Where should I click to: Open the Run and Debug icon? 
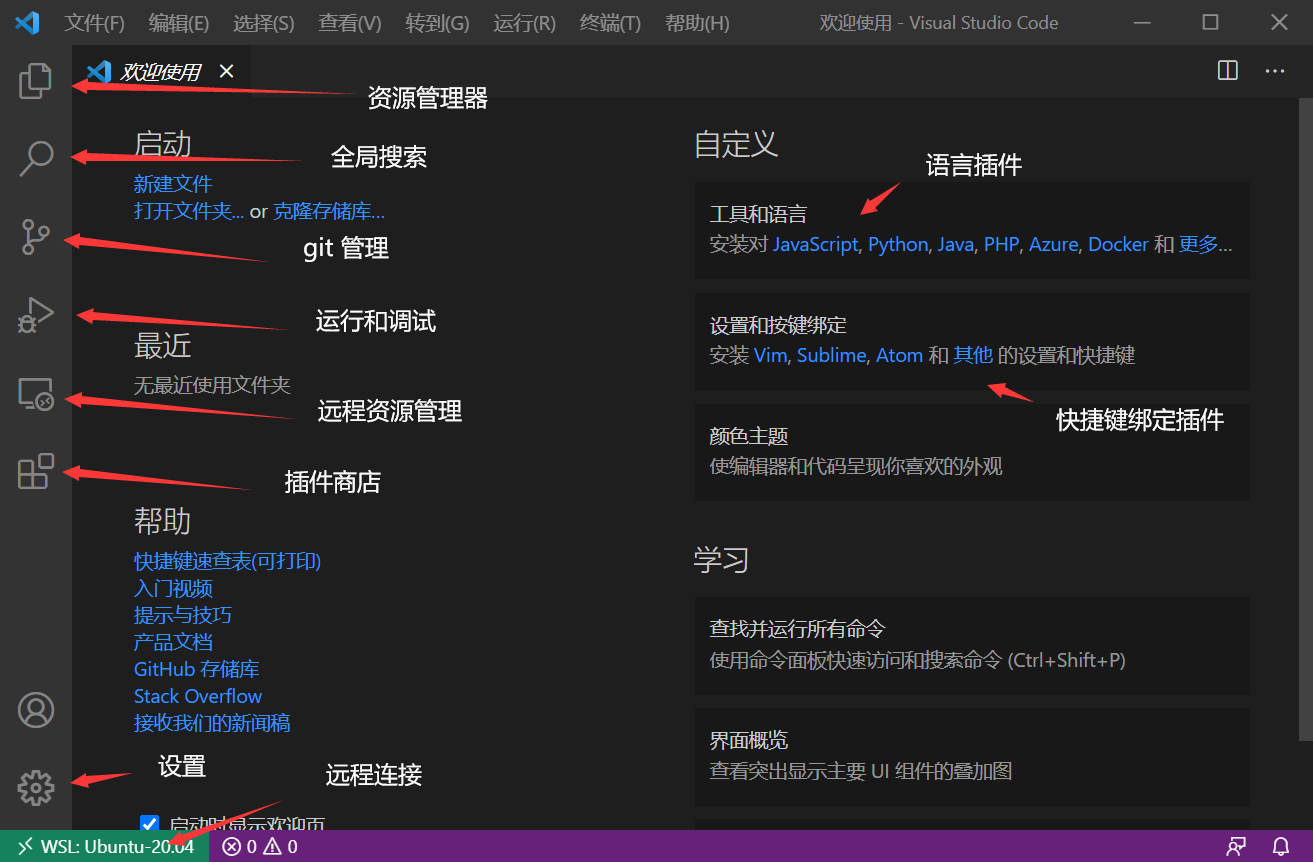35,315
